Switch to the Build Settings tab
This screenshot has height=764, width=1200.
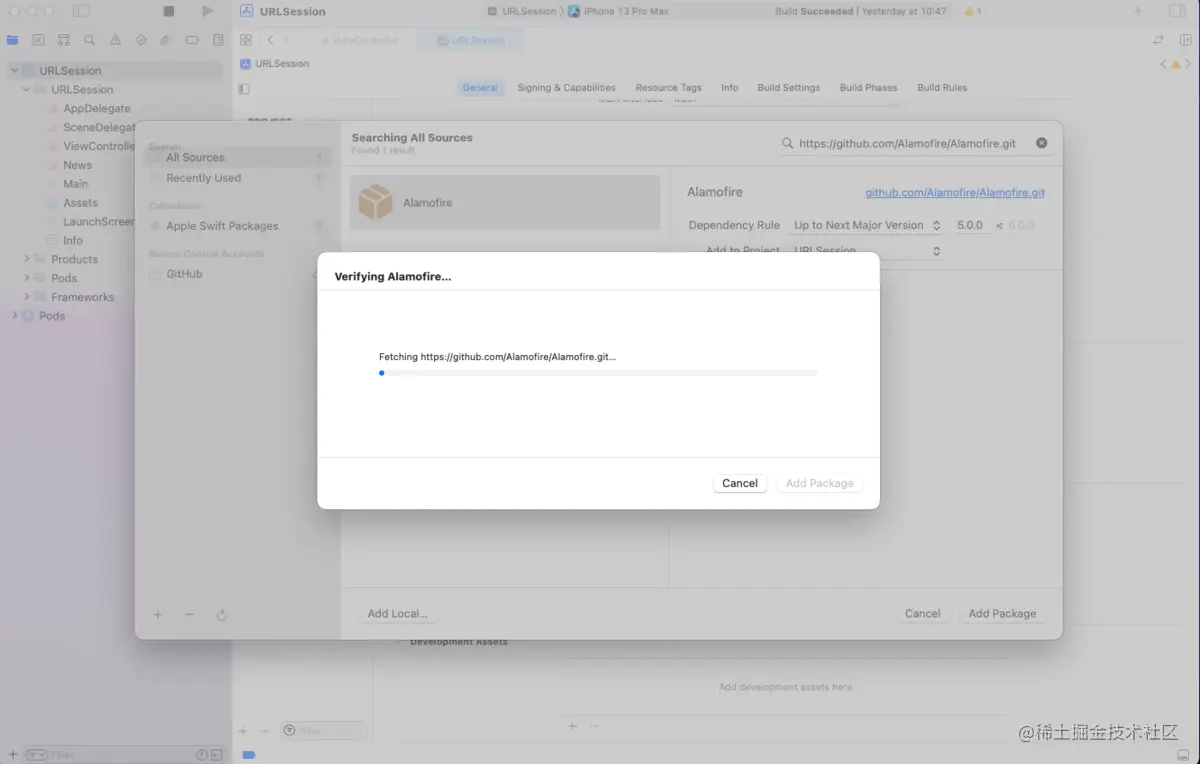point(789,88)
